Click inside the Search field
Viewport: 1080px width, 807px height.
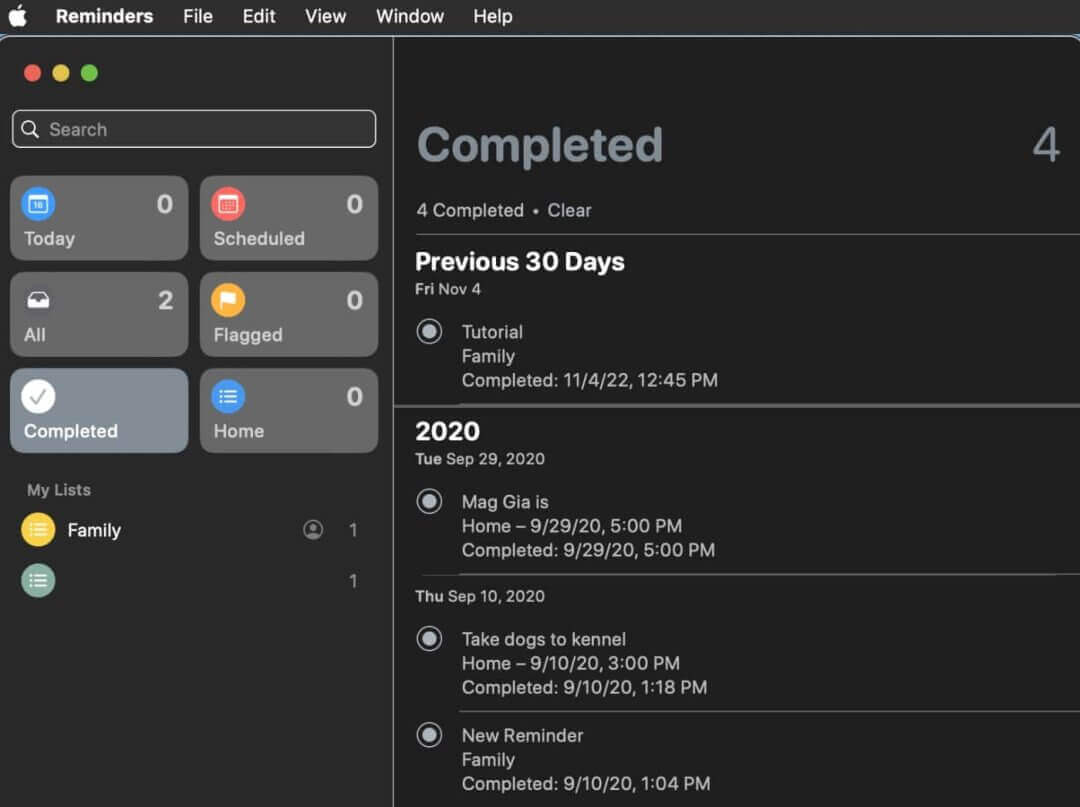pyautogui.click(x=200, y=129)
